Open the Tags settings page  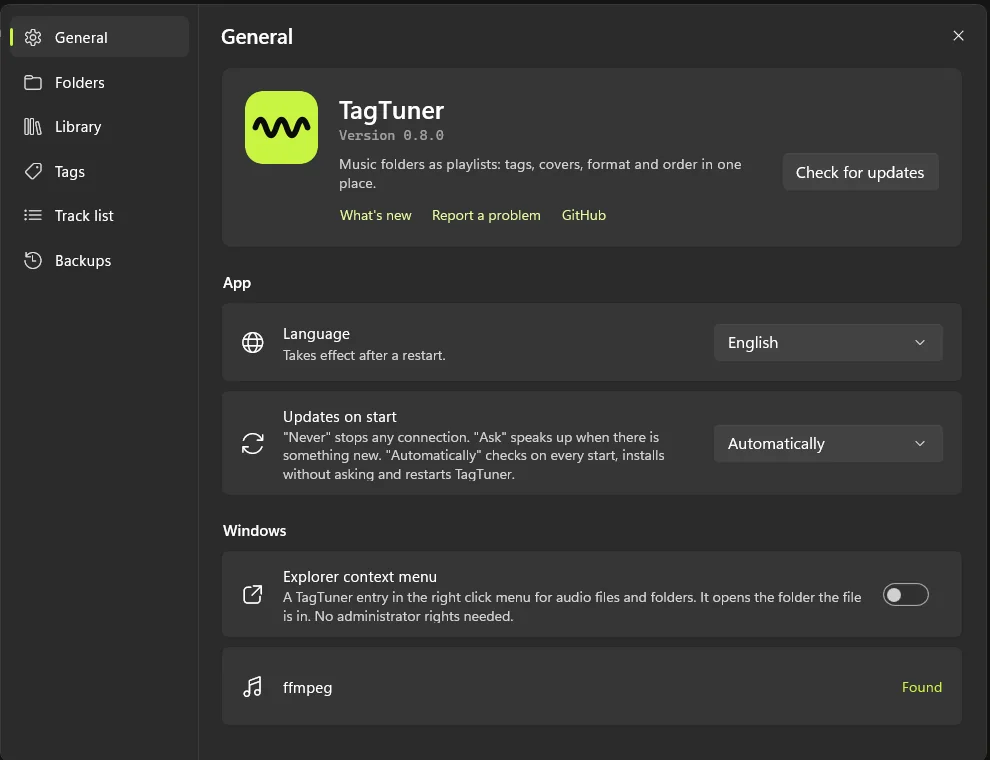point(100,172)
